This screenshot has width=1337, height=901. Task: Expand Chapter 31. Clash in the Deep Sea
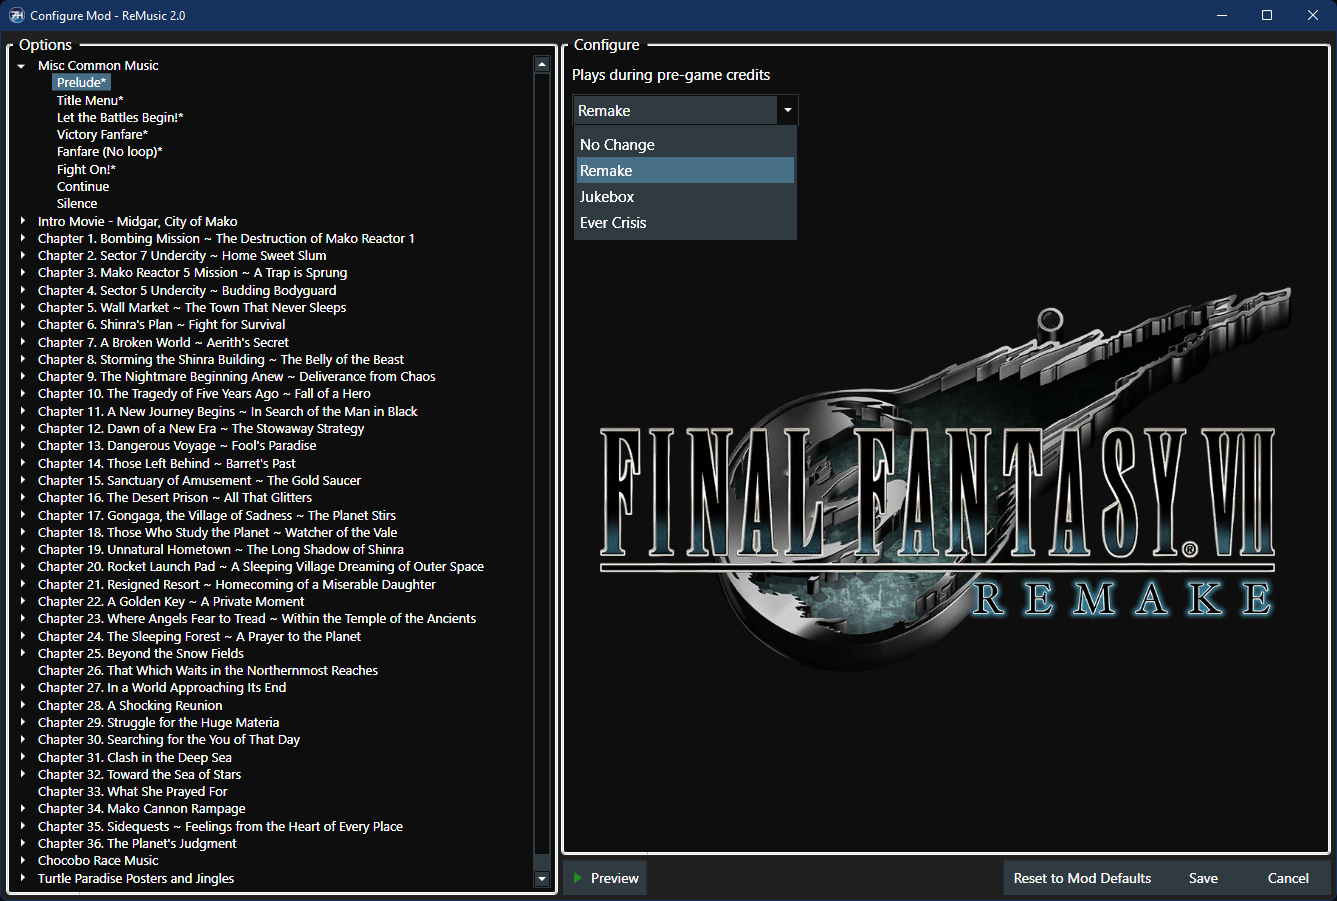click(22, 757)
